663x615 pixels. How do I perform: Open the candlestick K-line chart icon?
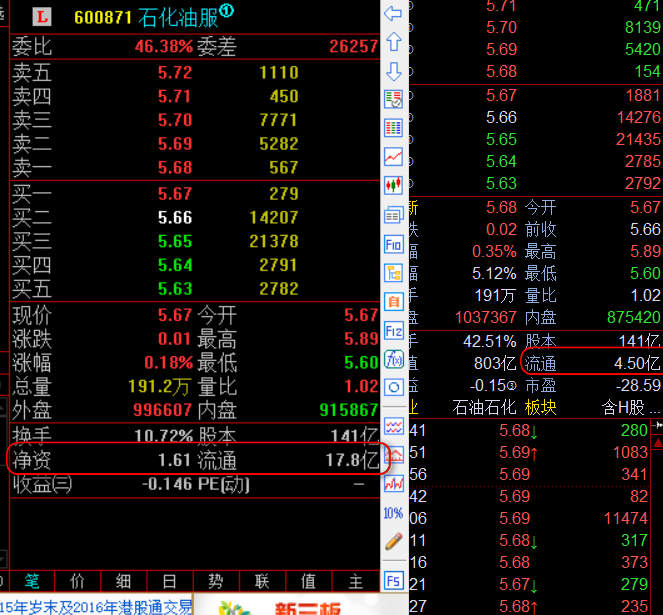pyautogui.click(x=393, y=185)
